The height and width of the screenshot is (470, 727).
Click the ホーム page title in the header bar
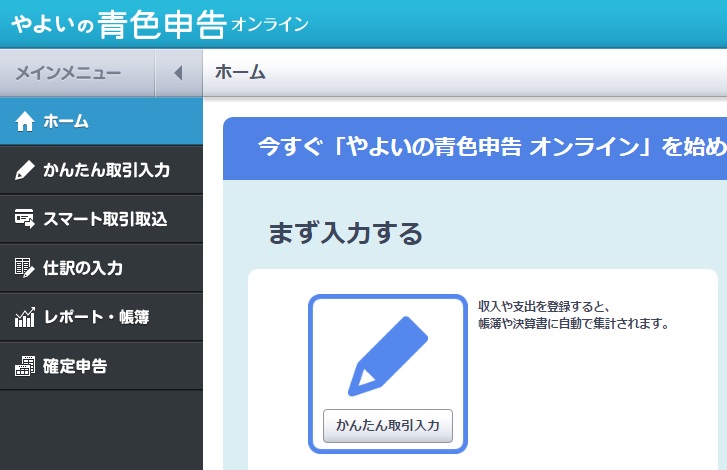(240, 72)
